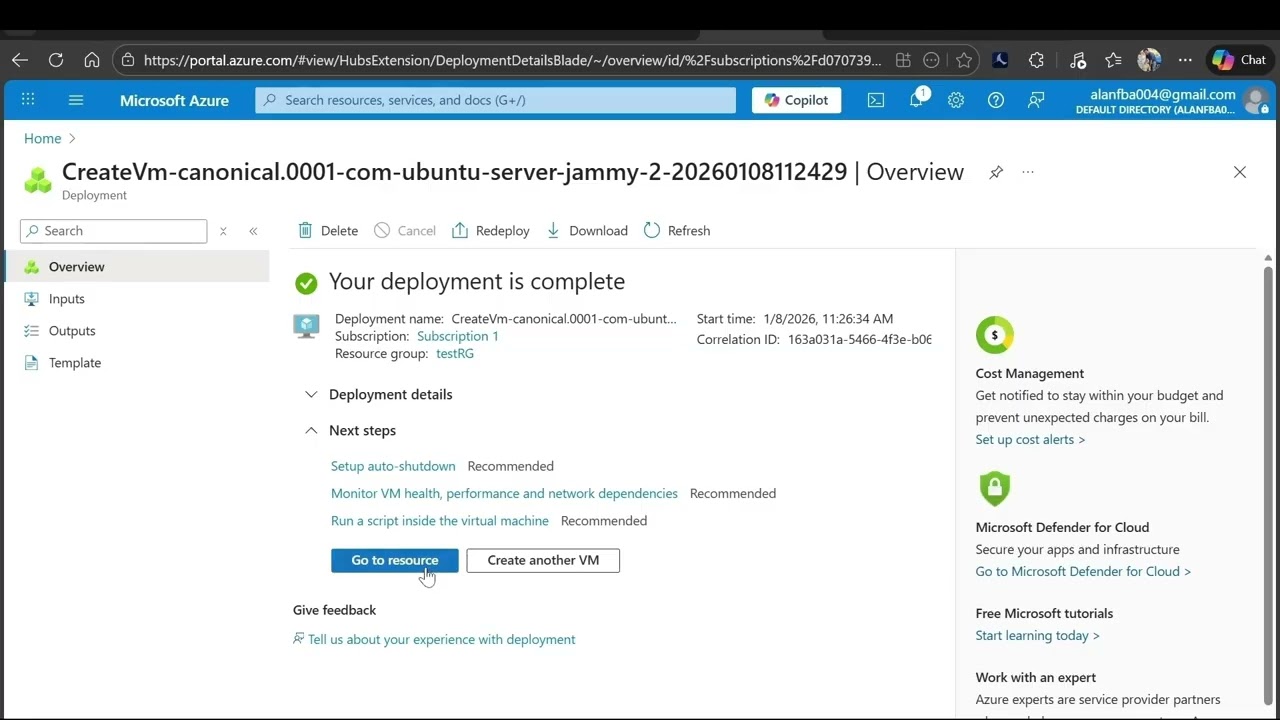1280x720 pixels.
Task: Navigate to Home breadcrumb
Action: [x=43, y=138]
